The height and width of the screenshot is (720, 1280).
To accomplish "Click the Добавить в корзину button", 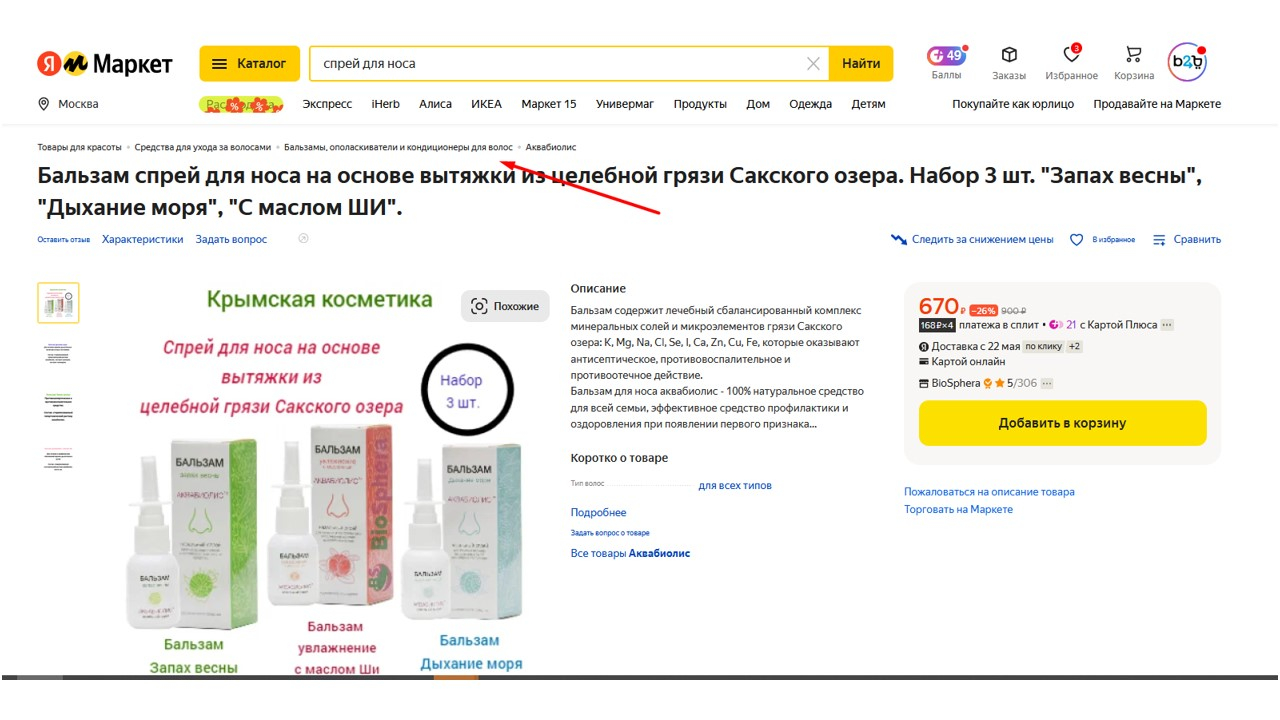I will pyautogui.click(x=1062, y=423).
